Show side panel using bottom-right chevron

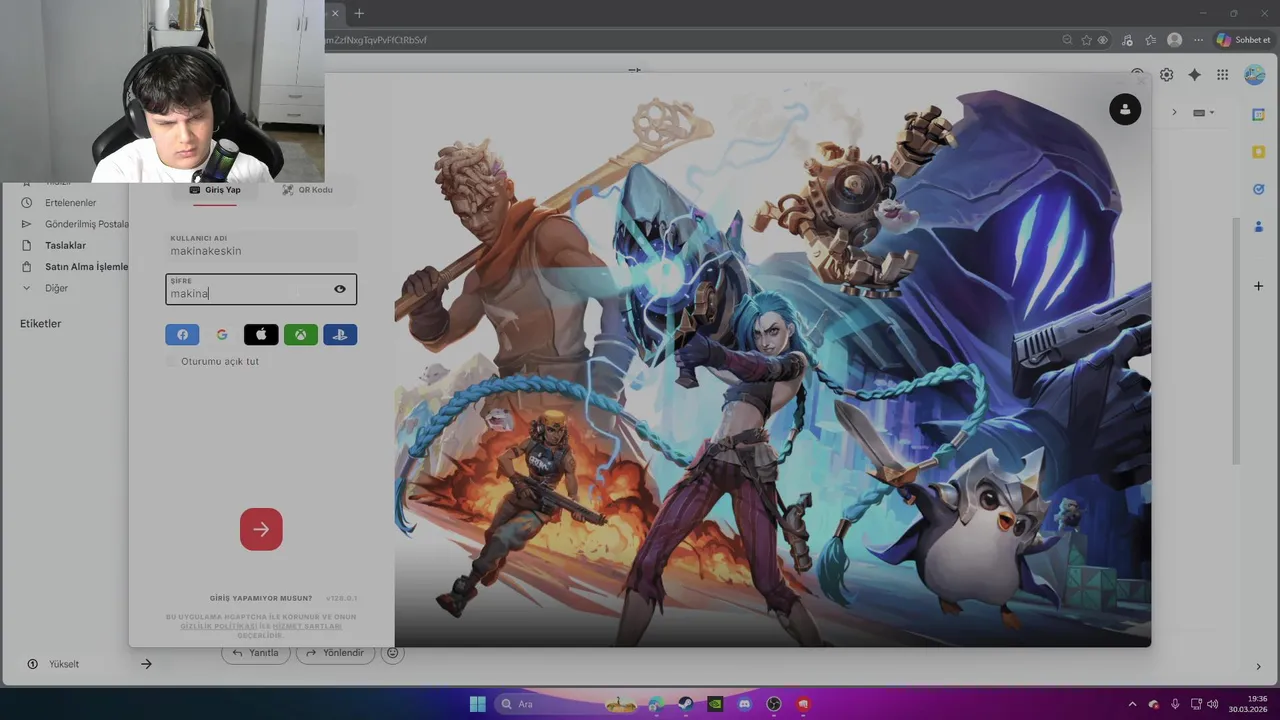[x=1259, y=667]
